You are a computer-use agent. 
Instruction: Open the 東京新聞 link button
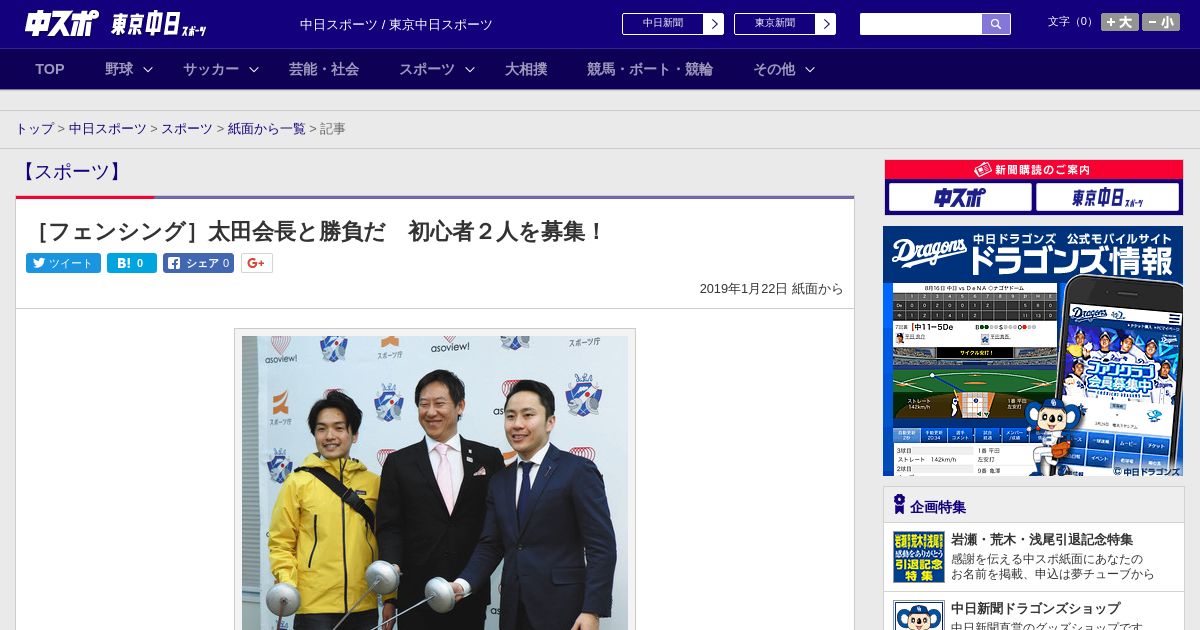pos(774,24)
